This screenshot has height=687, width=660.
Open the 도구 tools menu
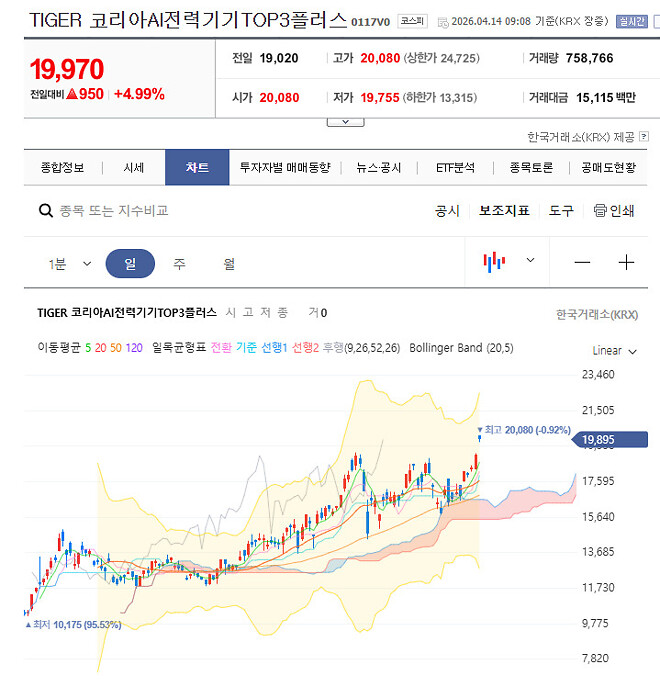(x=561, y=211)
